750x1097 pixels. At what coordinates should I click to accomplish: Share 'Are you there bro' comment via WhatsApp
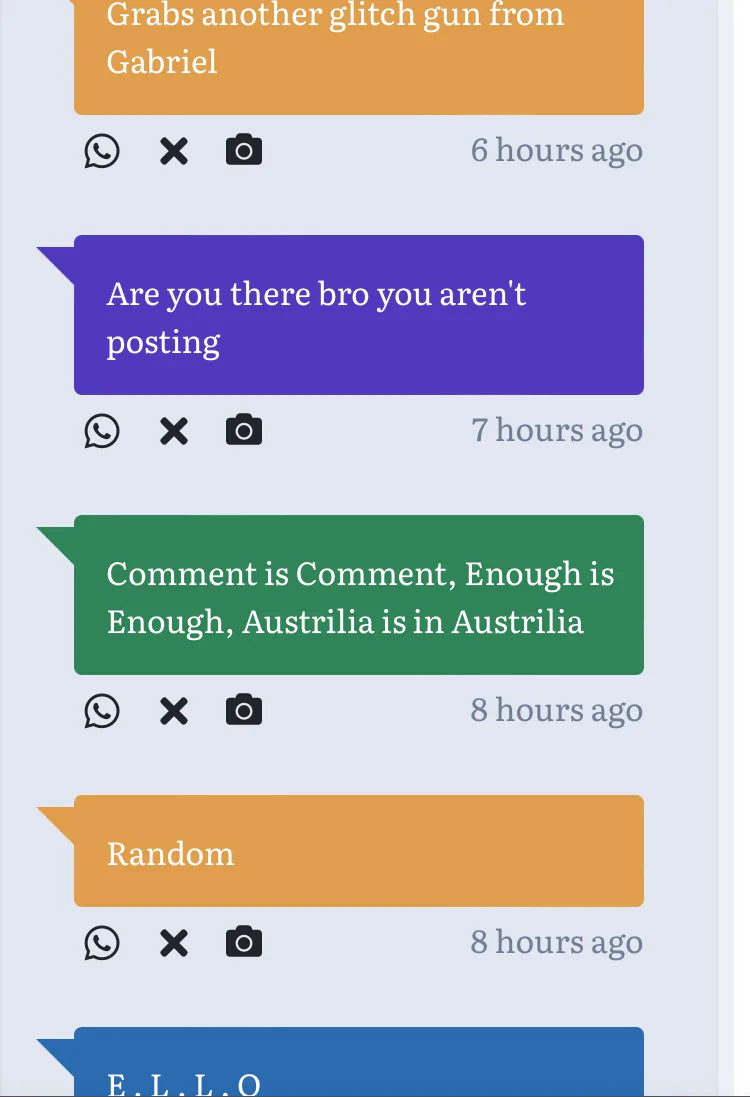coord(102,431)
